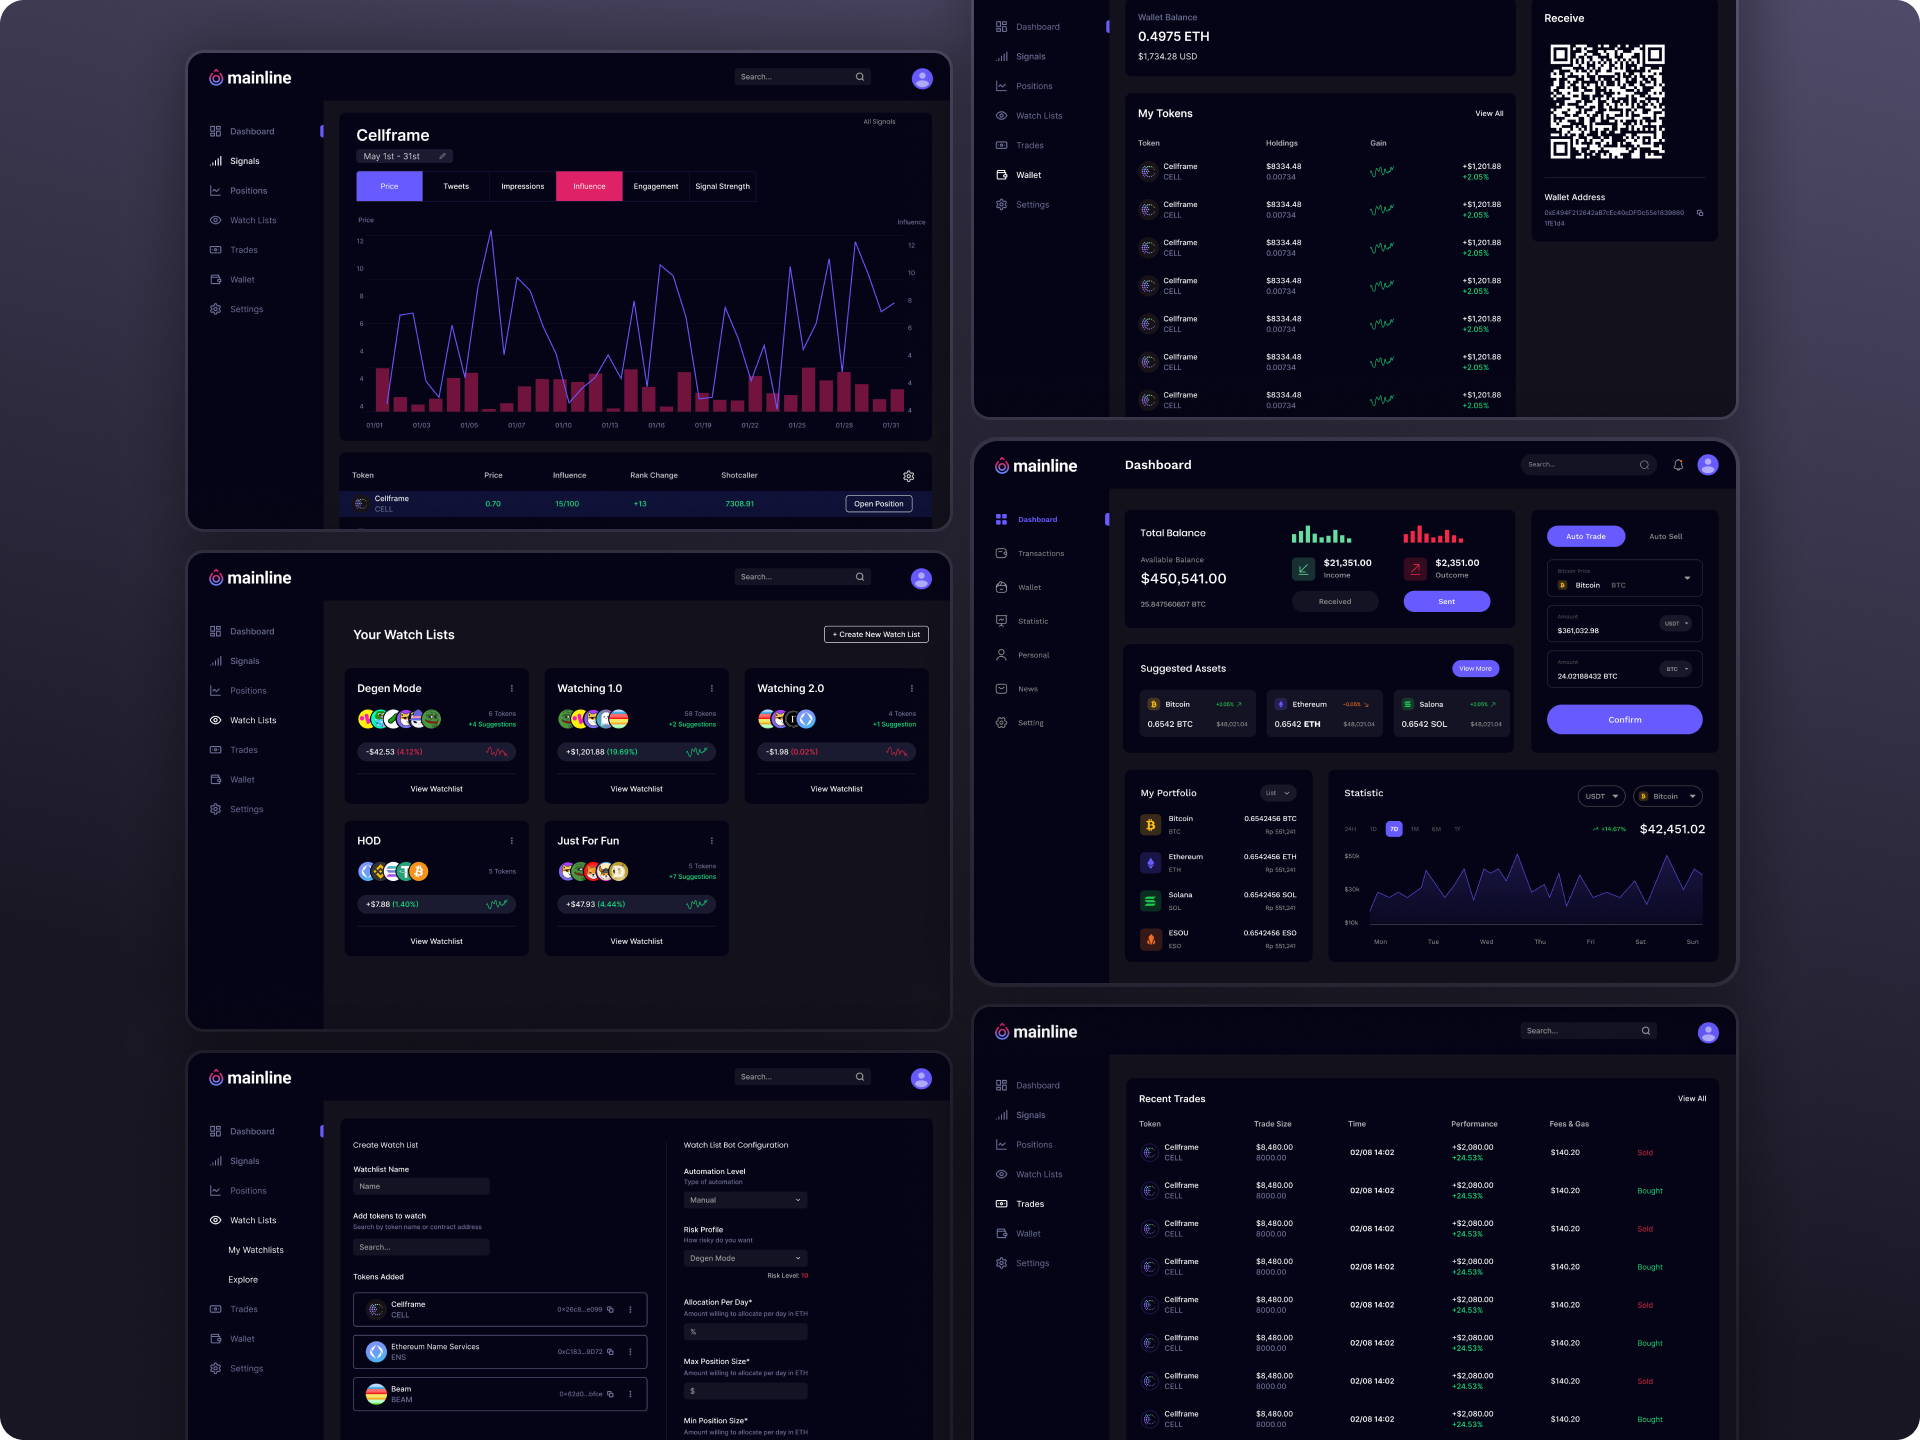Image resolution: width=1920 pixels, height=1440 pixels.
Task: Click the Ethereum icon in the My Portfolio list
Action: click(1150, 863)
